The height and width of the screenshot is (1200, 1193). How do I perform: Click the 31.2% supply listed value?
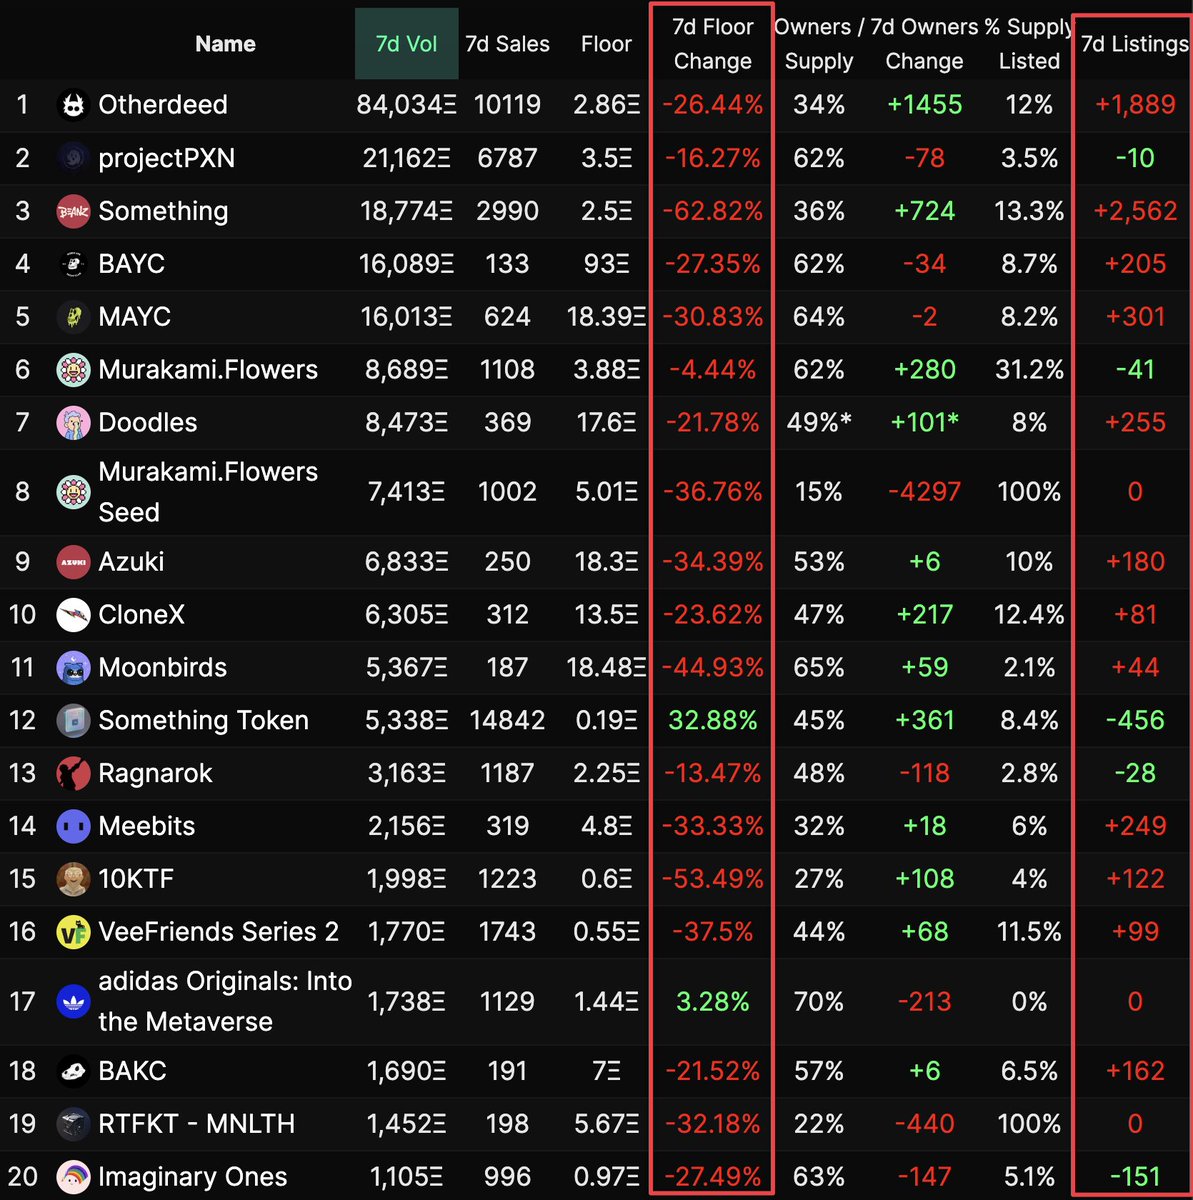point(1029,370)
